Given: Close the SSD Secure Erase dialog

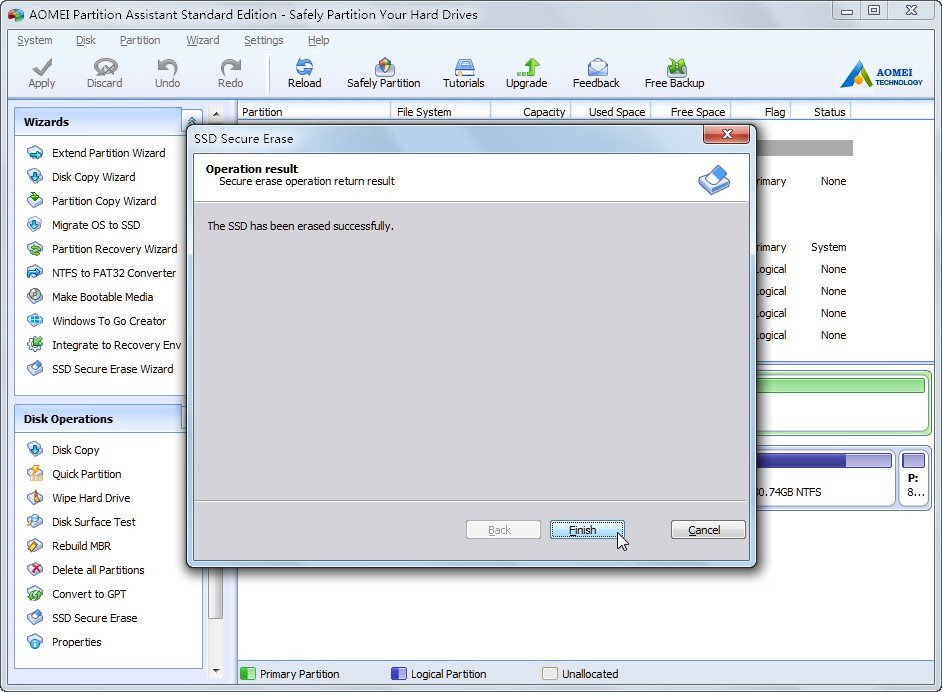Looking at the screenshot, I should [x=726, y=134].
